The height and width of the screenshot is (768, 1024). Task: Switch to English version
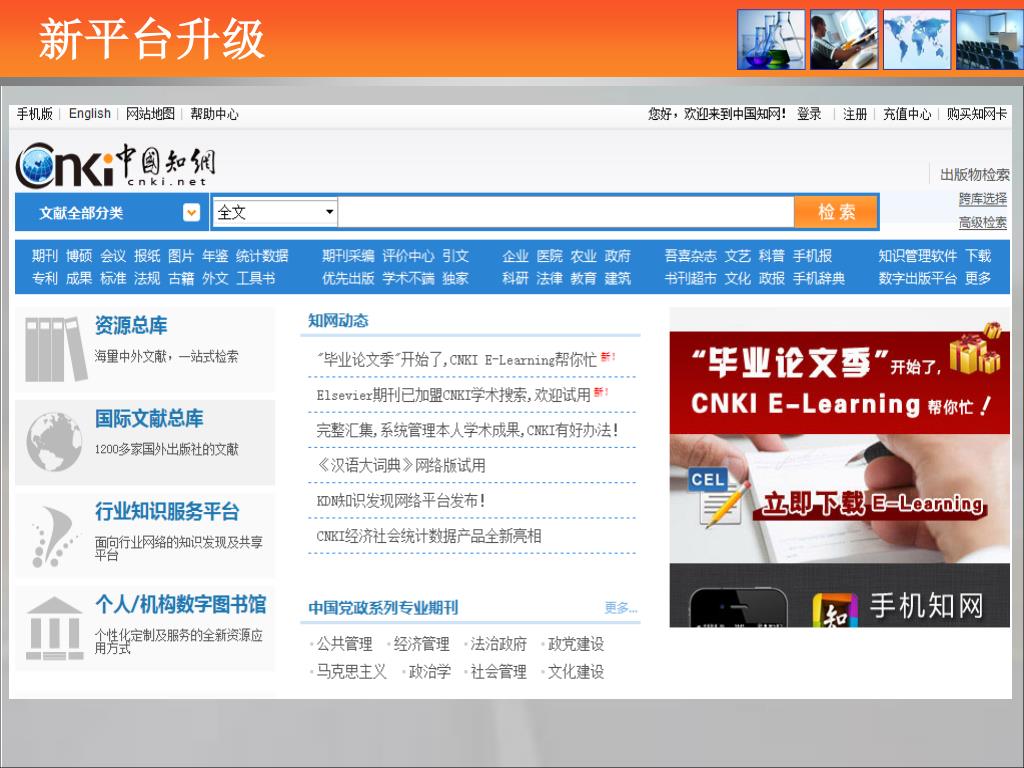pos(89,114)
